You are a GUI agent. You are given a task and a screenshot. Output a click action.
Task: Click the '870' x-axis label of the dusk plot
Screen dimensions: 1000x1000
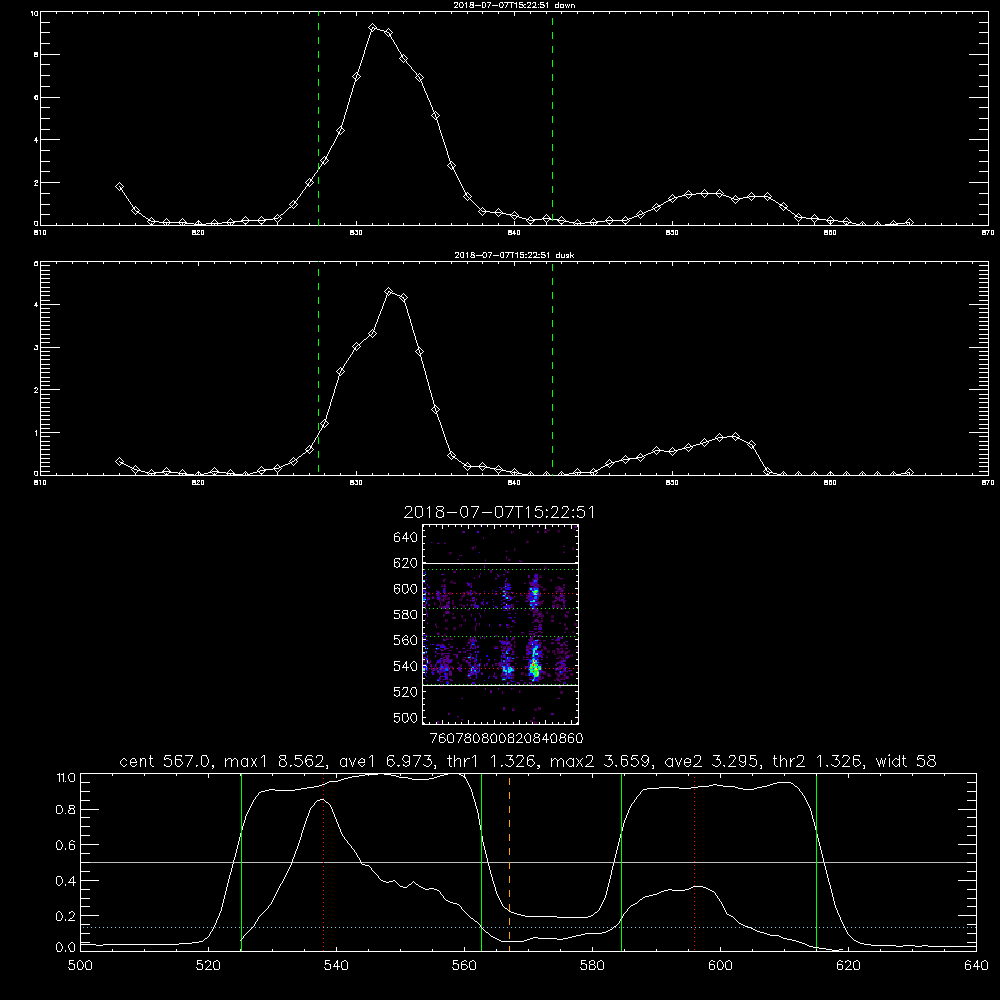[x=988, y=483]
